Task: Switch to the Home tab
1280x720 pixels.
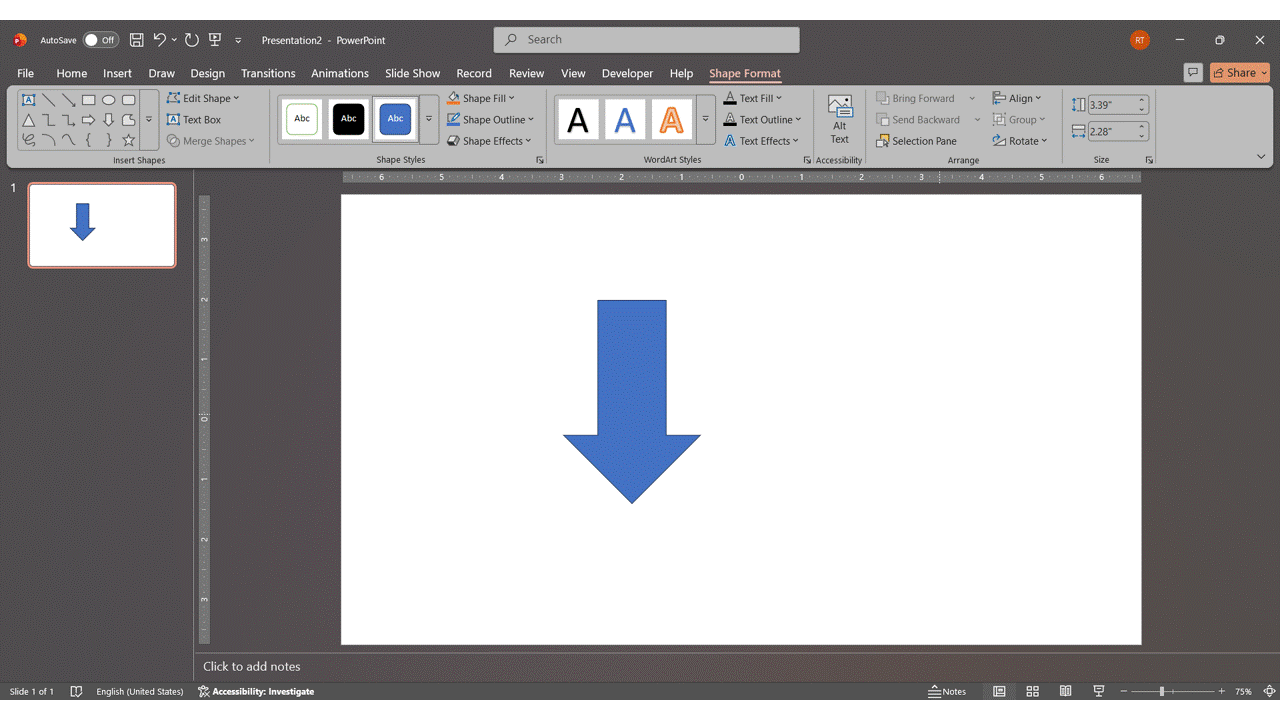Action: (x=71, y=73)
